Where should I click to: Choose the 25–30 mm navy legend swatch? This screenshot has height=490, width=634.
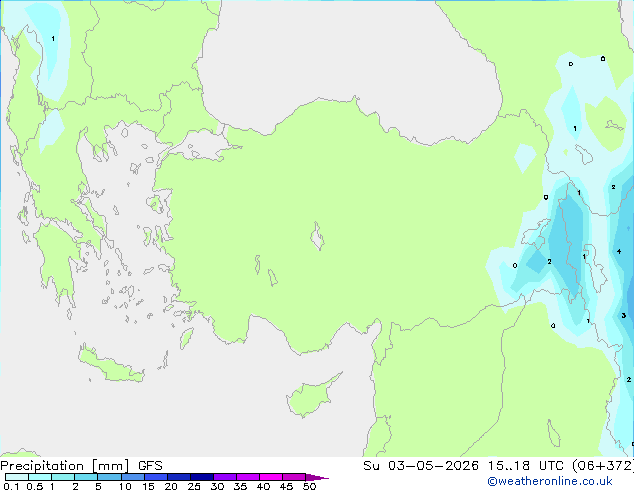202,477
